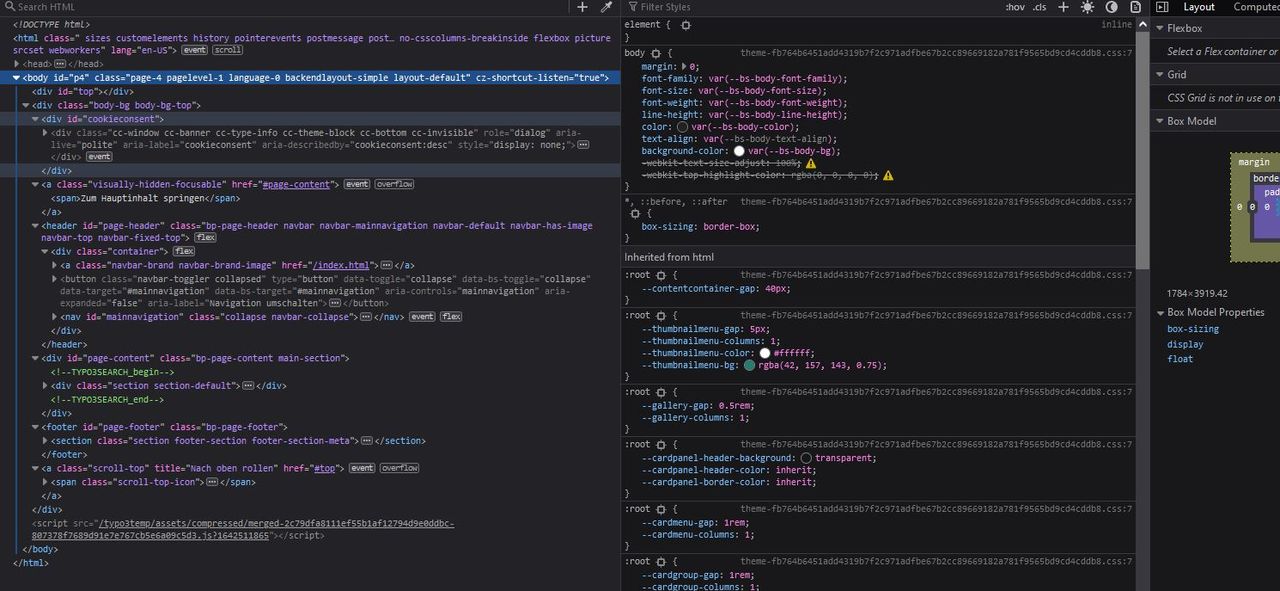The height and width of the screenshot is (591, 1280).
Task: Expand the cc-window div node
Action: click(46, 132)
